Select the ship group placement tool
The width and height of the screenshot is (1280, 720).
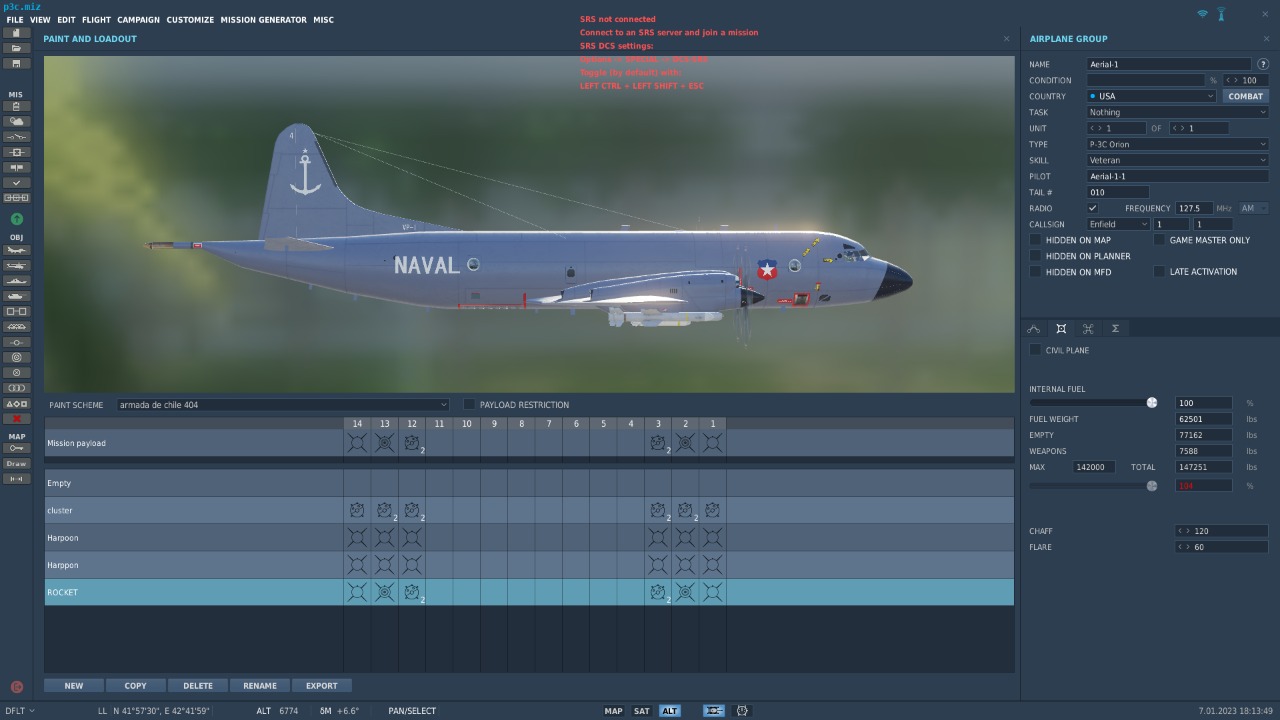[16, 281]
